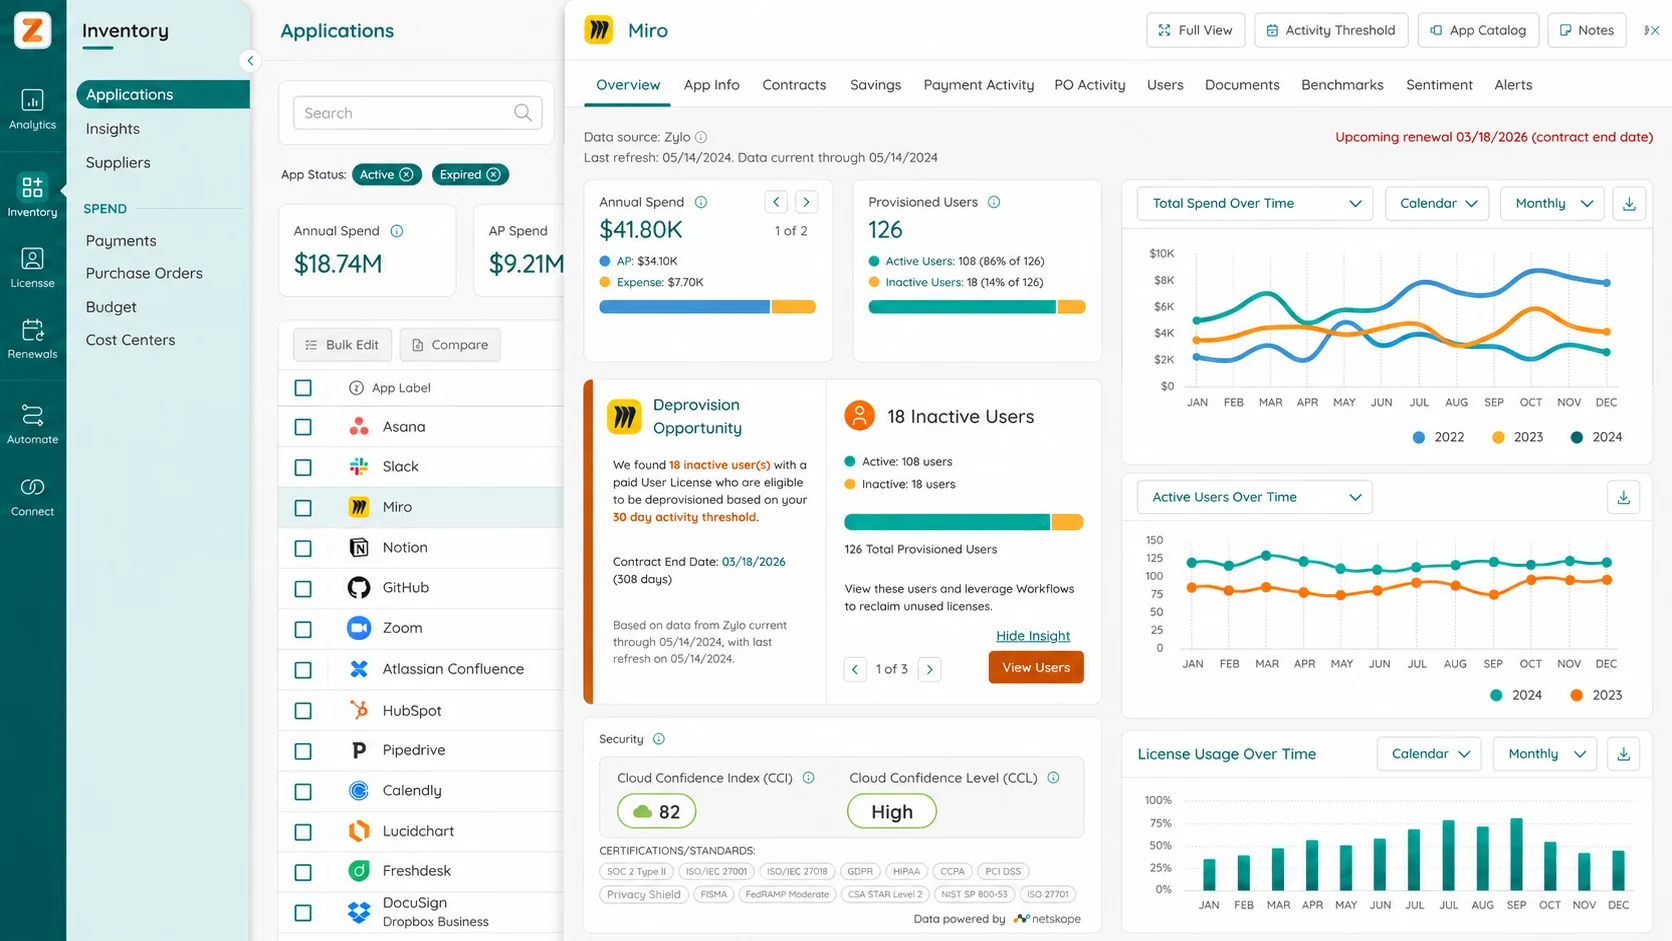Open Full View of Miro
The image size is (1672, 941).
(x=1195, y=30)
